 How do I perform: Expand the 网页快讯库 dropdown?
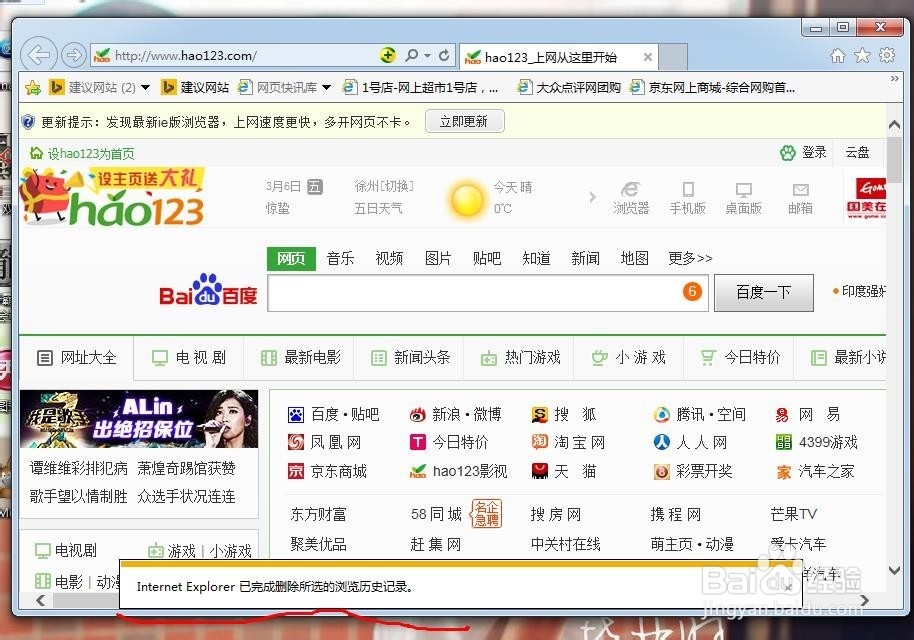pos(326,88)
